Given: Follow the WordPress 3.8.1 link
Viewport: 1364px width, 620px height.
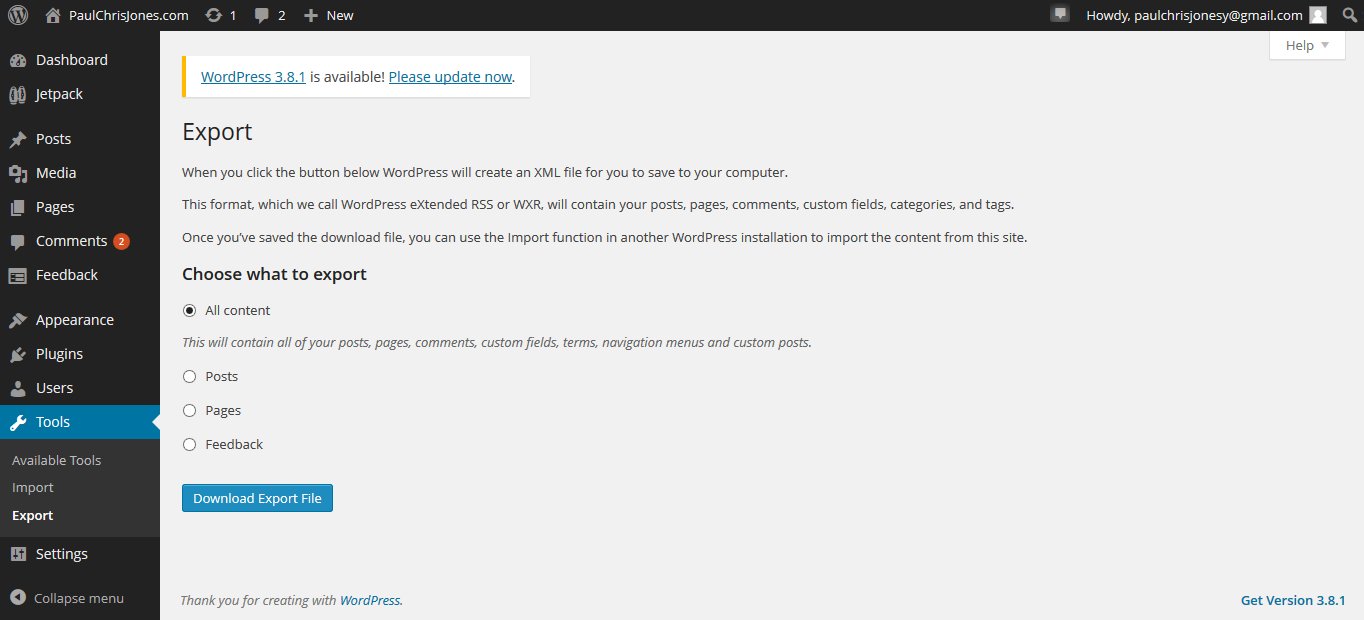Looking at the screenshot, I should (253, 76).
